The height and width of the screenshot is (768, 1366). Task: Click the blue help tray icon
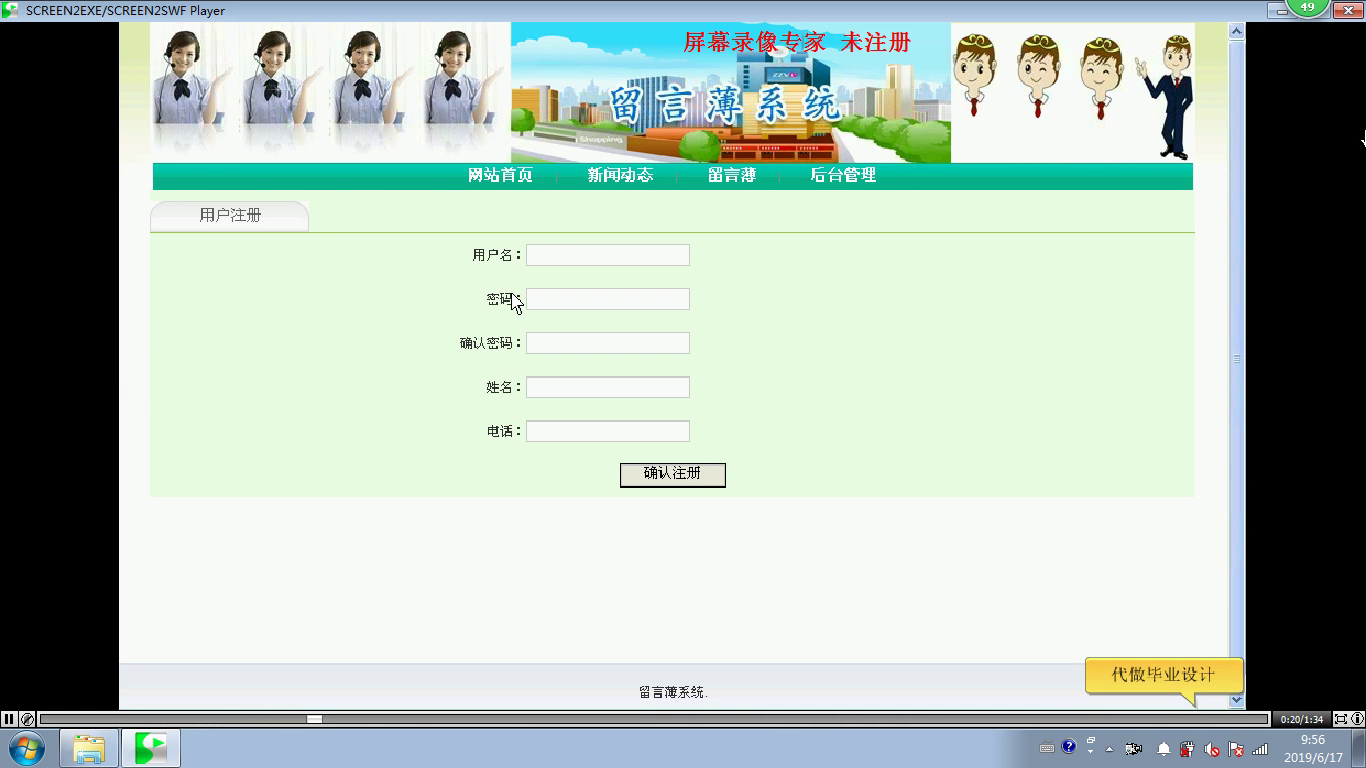click(1069, 746)
